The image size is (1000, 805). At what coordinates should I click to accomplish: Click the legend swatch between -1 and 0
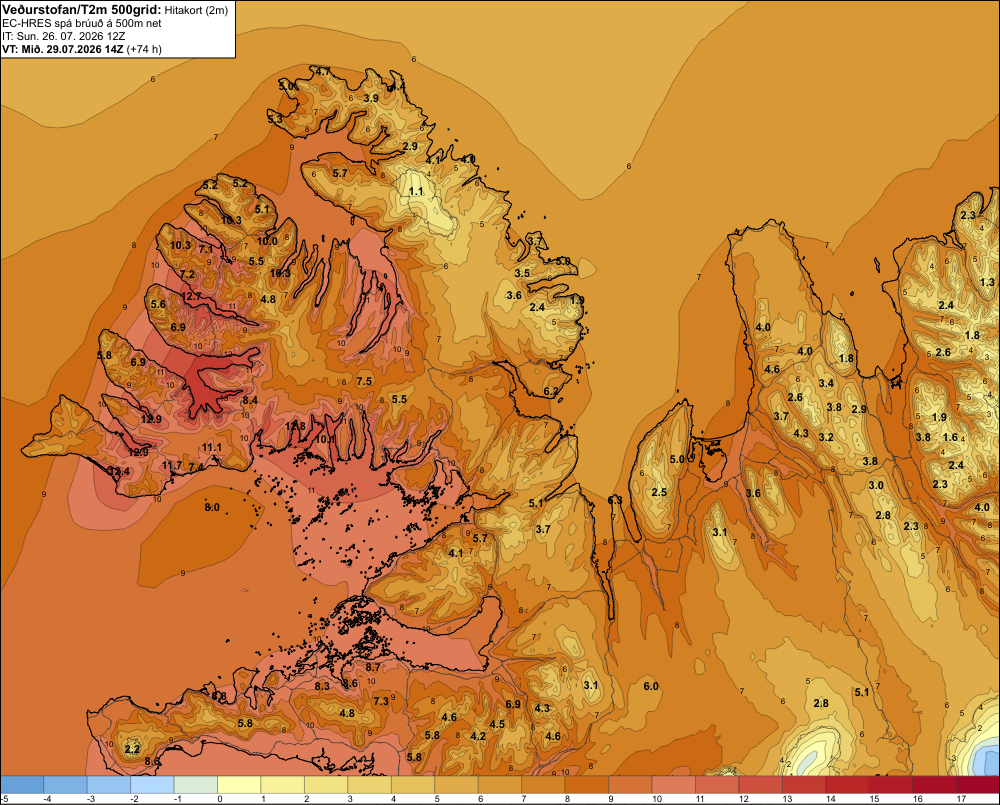pos(196,784)
